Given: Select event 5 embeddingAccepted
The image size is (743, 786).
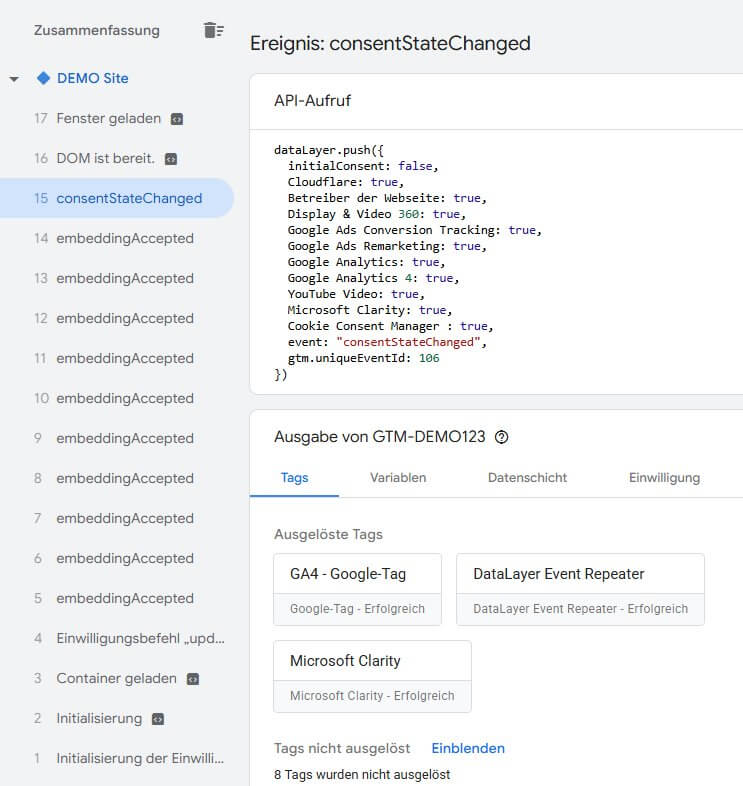Looking at the screenshot, I should click(x=117, y=599).
